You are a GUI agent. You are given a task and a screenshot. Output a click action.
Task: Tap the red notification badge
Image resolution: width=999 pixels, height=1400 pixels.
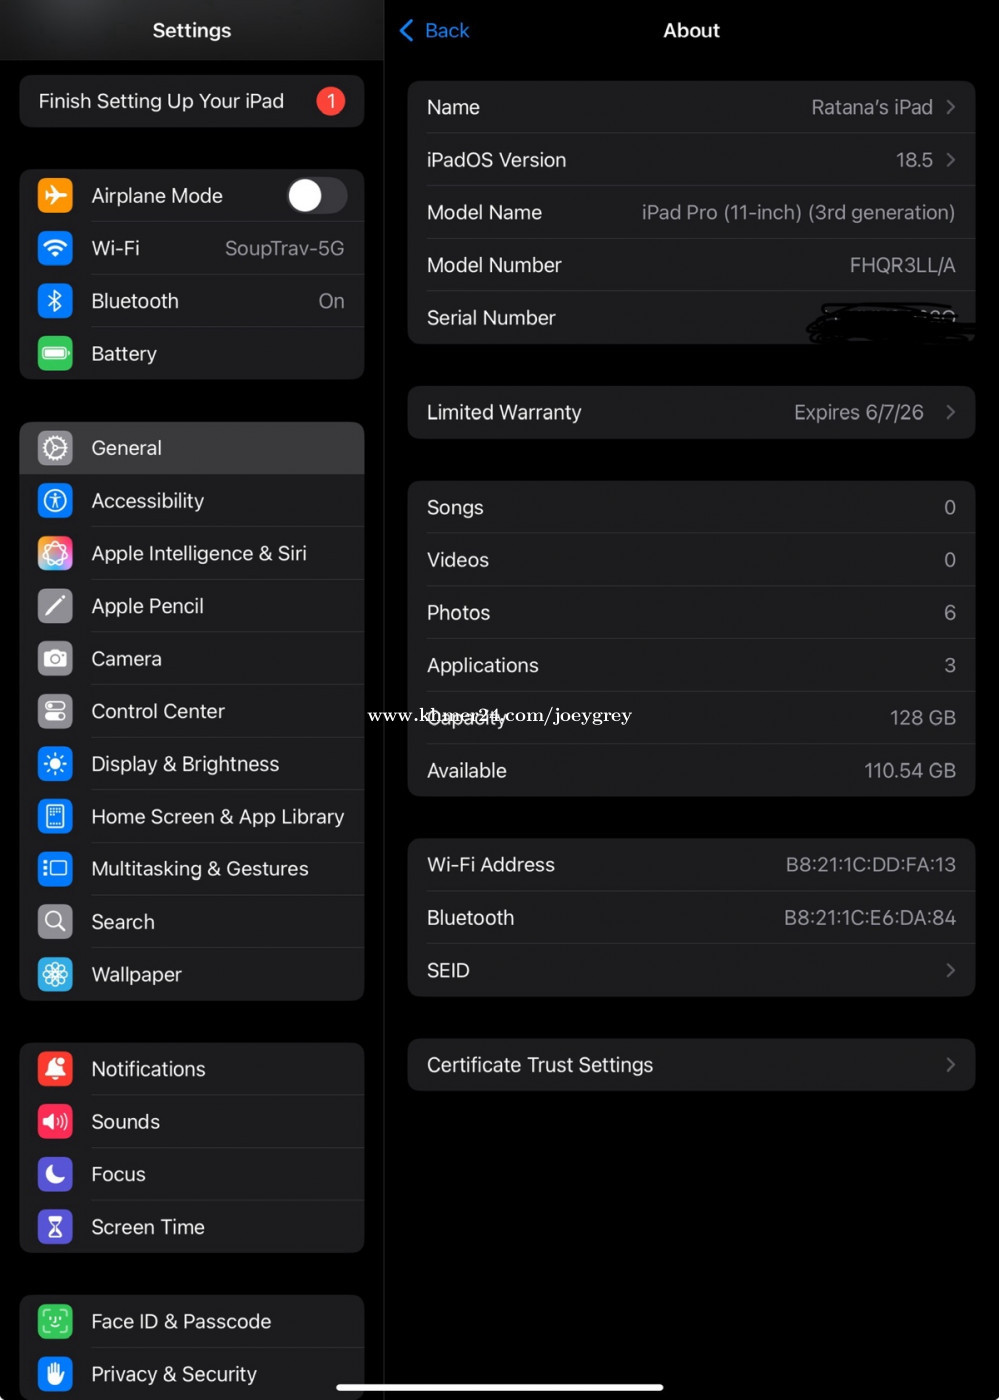pyautogui.click(x=331, y=101)
